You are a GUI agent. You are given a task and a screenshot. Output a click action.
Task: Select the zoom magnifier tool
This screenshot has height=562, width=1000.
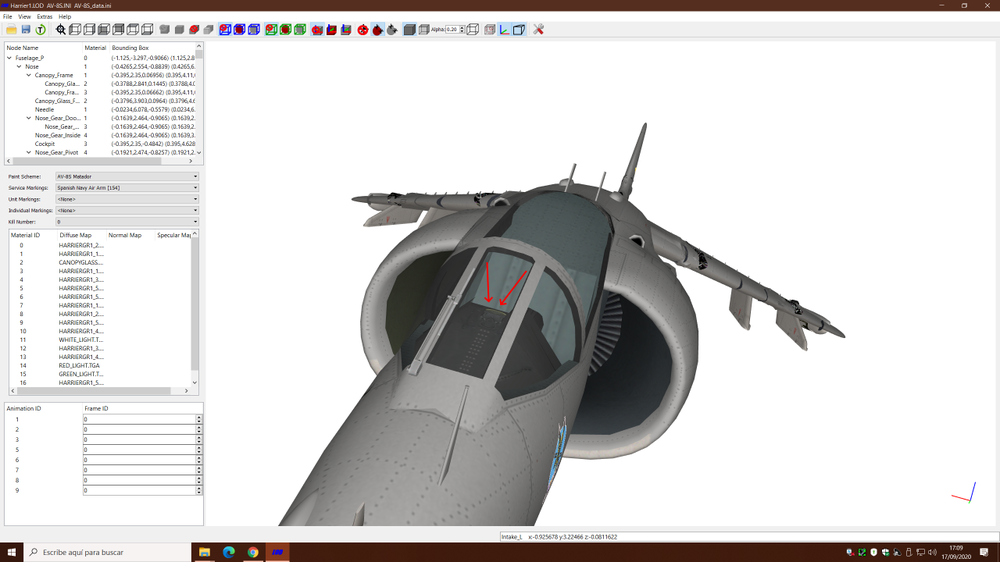coord(61,29)
